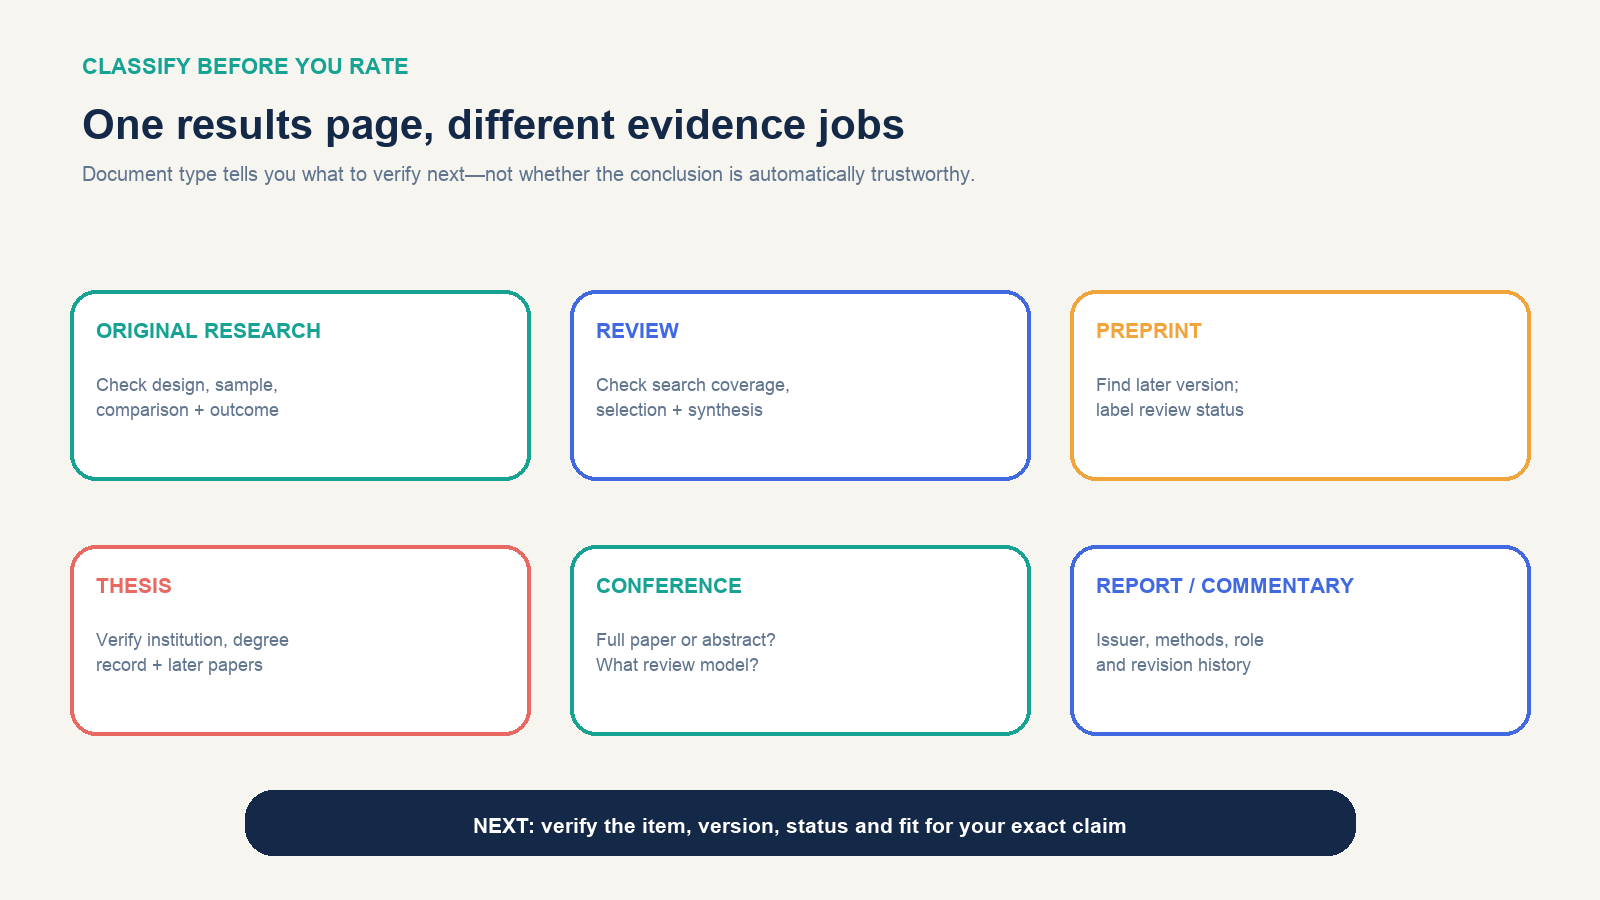The image size is (1600, 900).
Task: Click 'Find later version; label review status' text
Action: click(x=1169, y=397)
